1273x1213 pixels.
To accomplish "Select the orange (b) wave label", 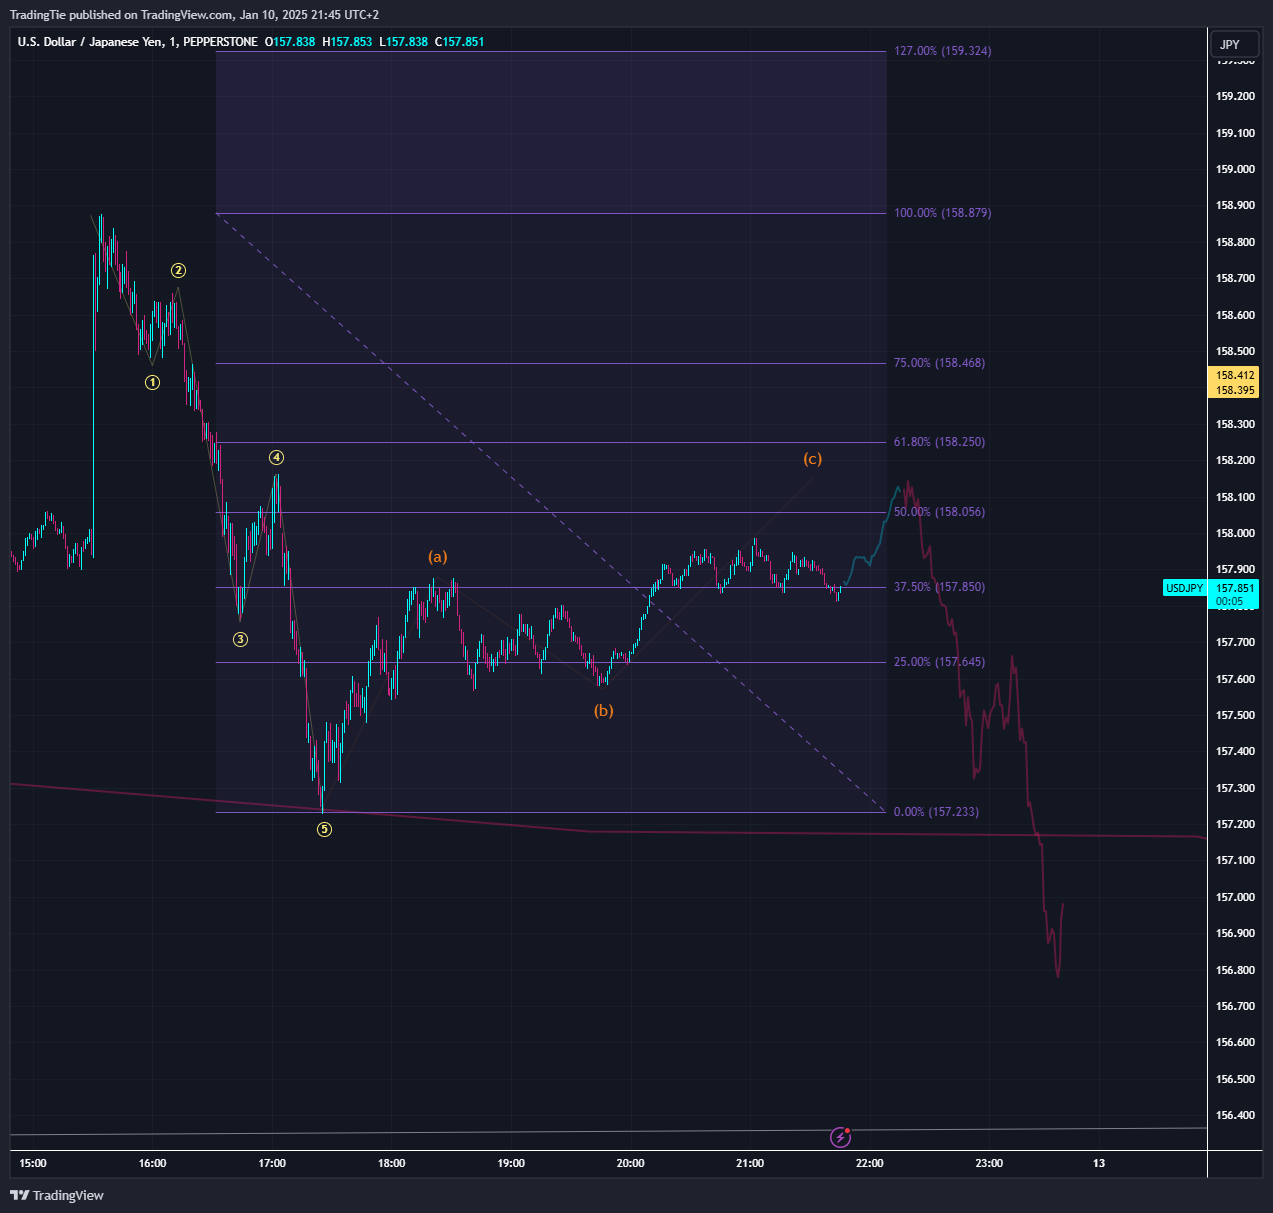I will tap(604, 711).
